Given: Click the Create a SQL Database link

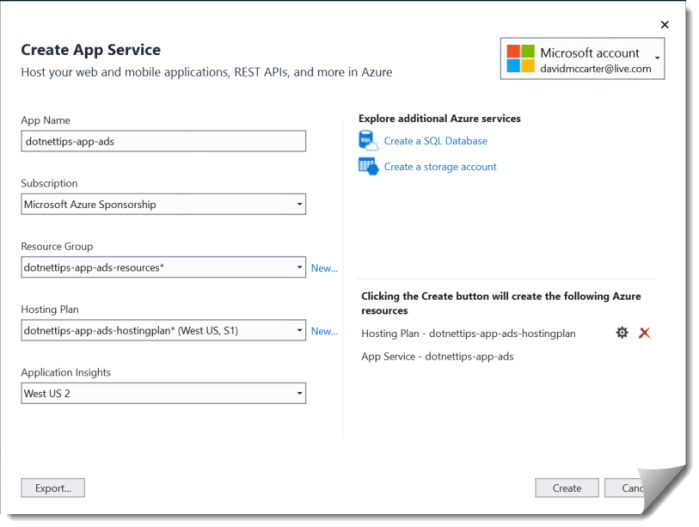Looking at the screenshot, I should point(435,142).
